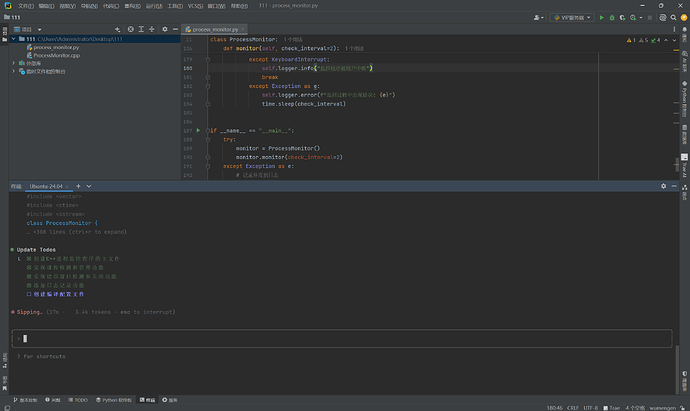
Task: Open the Help menu
Action: 239,6
